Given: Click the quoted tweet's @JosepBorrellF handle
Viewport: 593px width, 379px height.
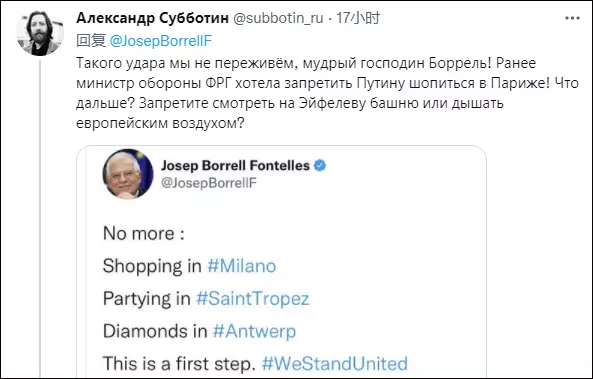Looking at the screenshot, I should click(x=209, y=183).
